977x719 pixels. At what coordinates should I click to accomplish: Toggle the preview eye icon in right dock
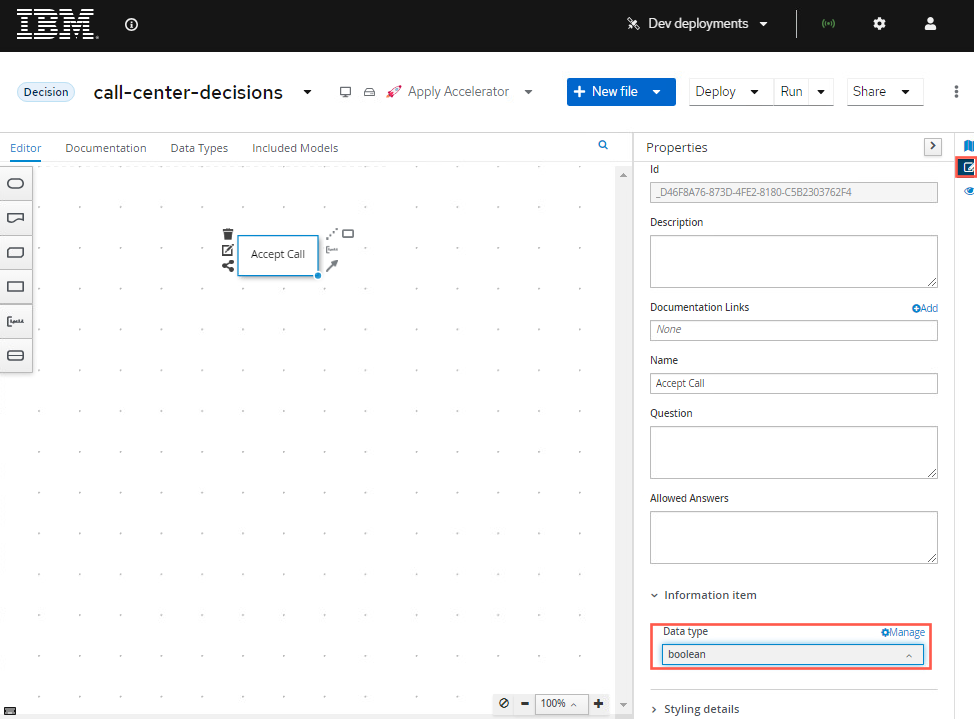pos(968,191)
